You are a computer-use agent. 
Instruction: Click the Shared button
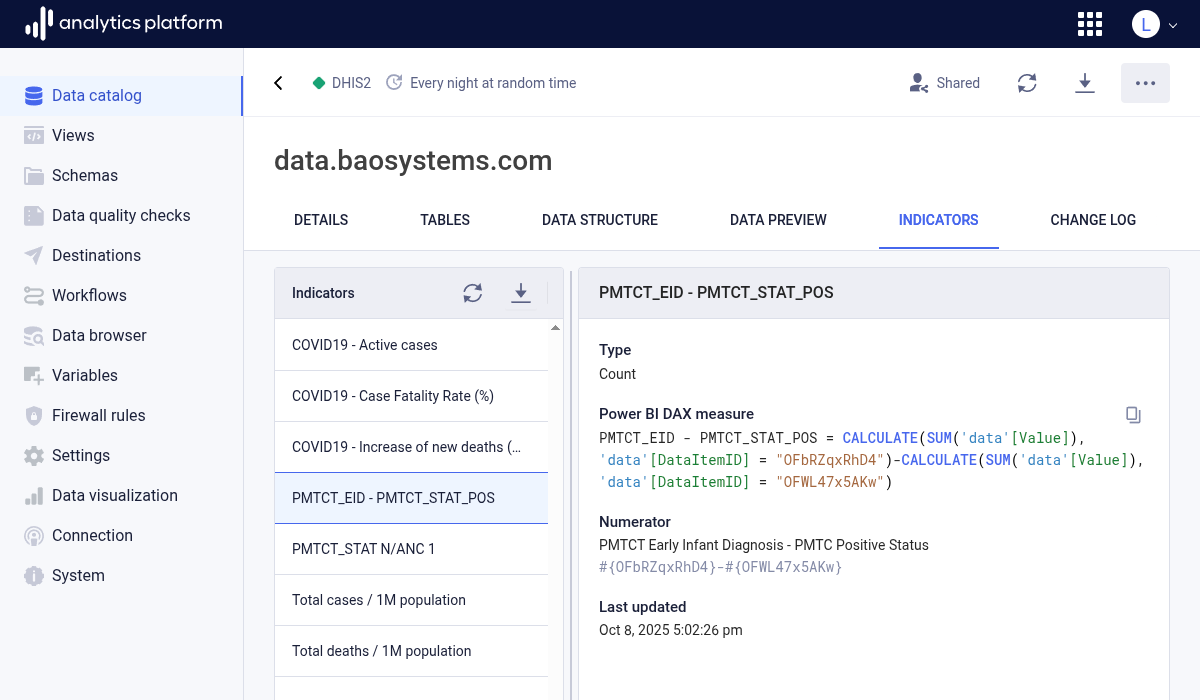(x=944, y=83)
